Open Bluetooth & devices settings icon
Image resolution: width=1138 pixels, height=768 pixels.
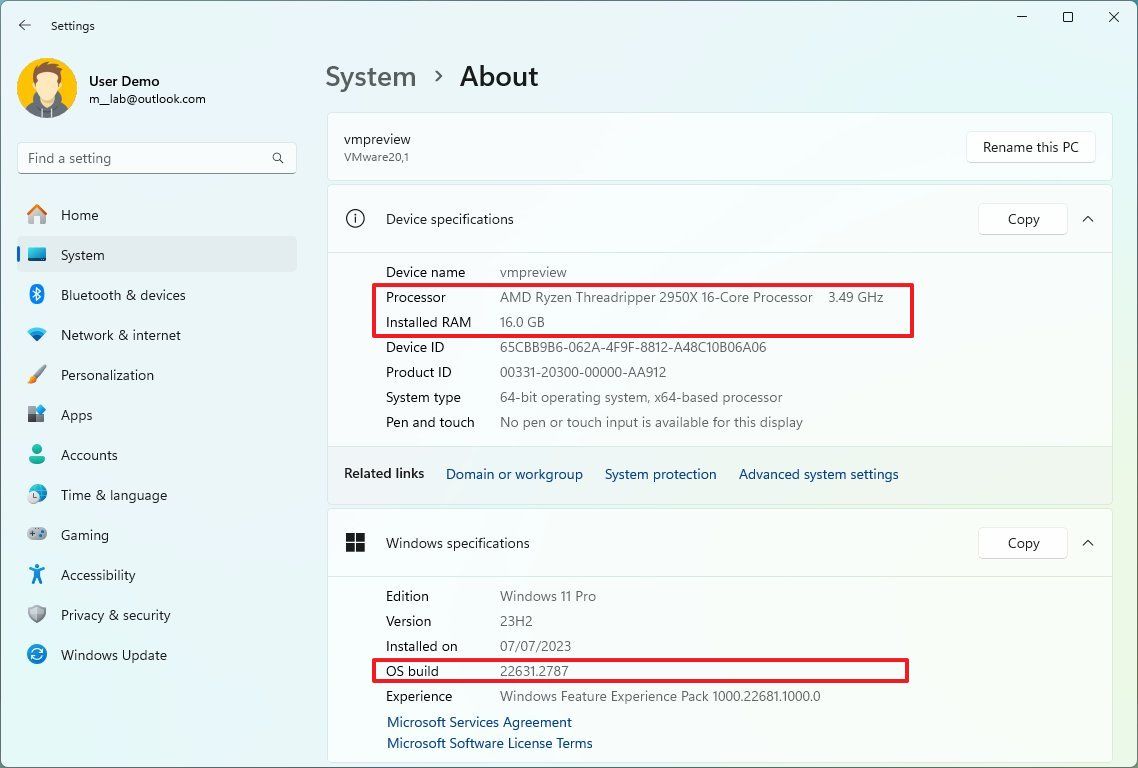click(37, 295)
